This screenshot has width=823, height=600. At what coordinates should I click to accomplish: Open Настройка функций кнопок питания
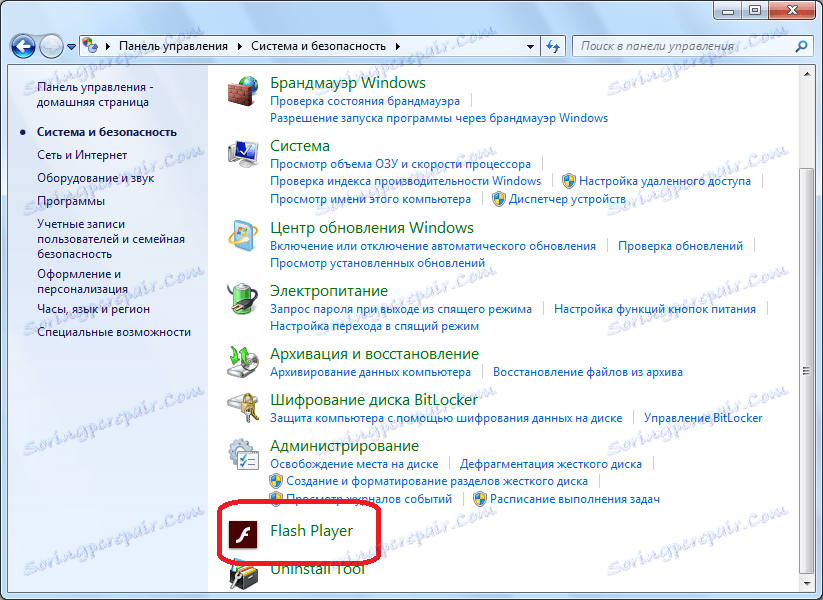point(655,309)
